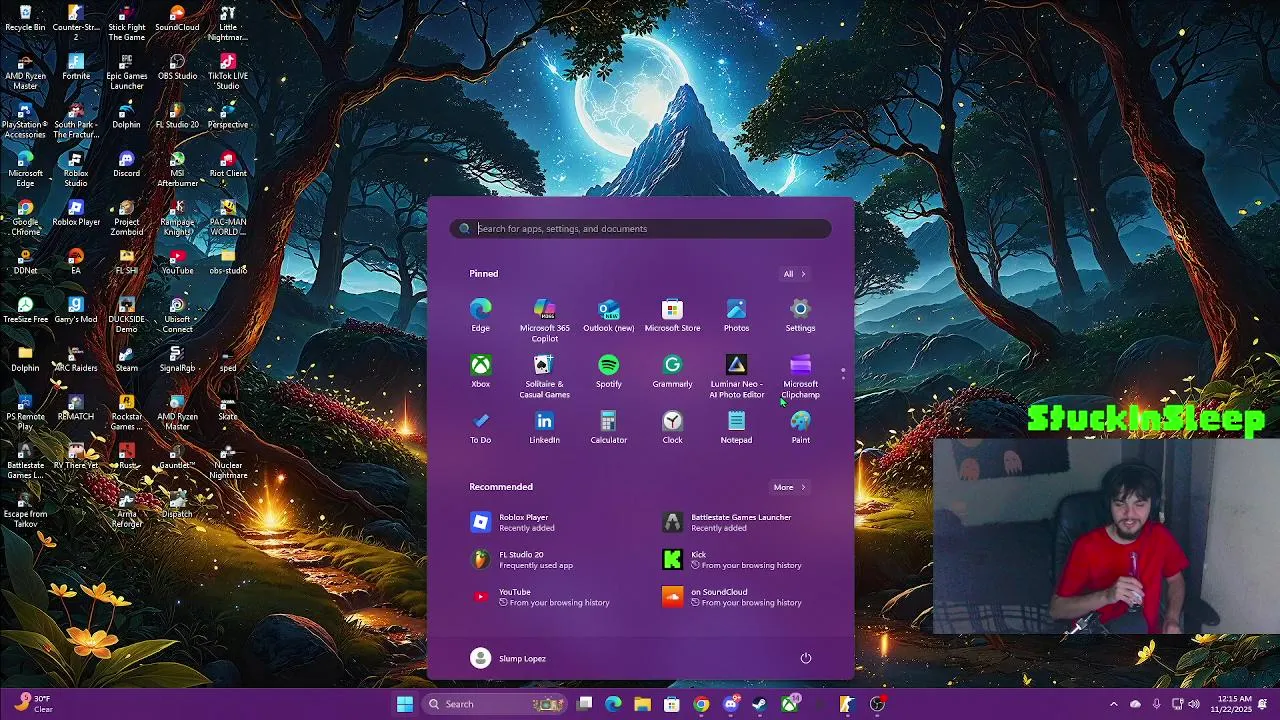Viewport: 1280px width, 720px height.
Task: Click the power button in the Start menu
Action: pyautogui.click(x=806, y=658)
